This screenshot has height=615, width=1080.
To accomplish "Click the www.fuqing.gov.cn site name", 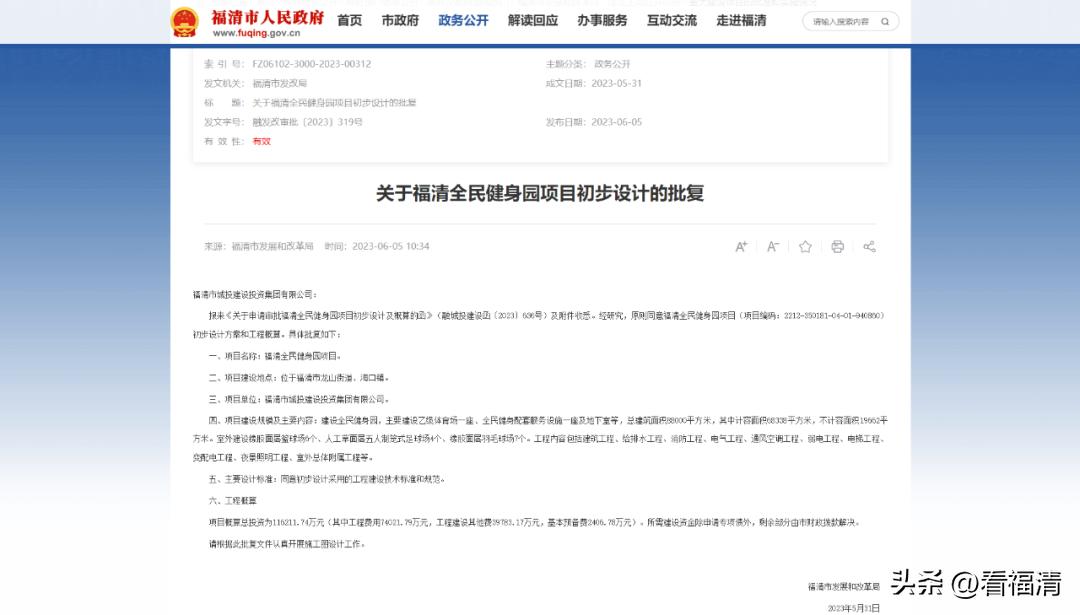I will [x=256, y=31].
